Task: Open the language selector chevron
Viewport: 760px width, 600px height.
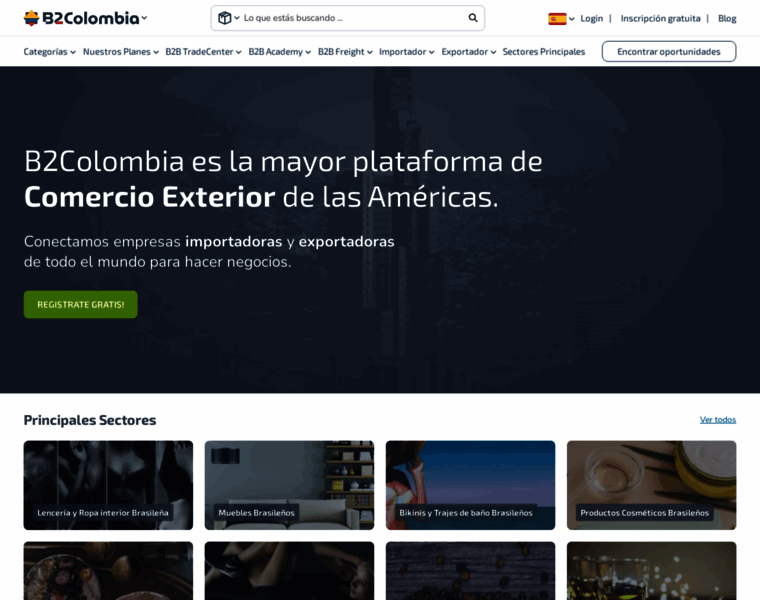Action: (572, 19)
